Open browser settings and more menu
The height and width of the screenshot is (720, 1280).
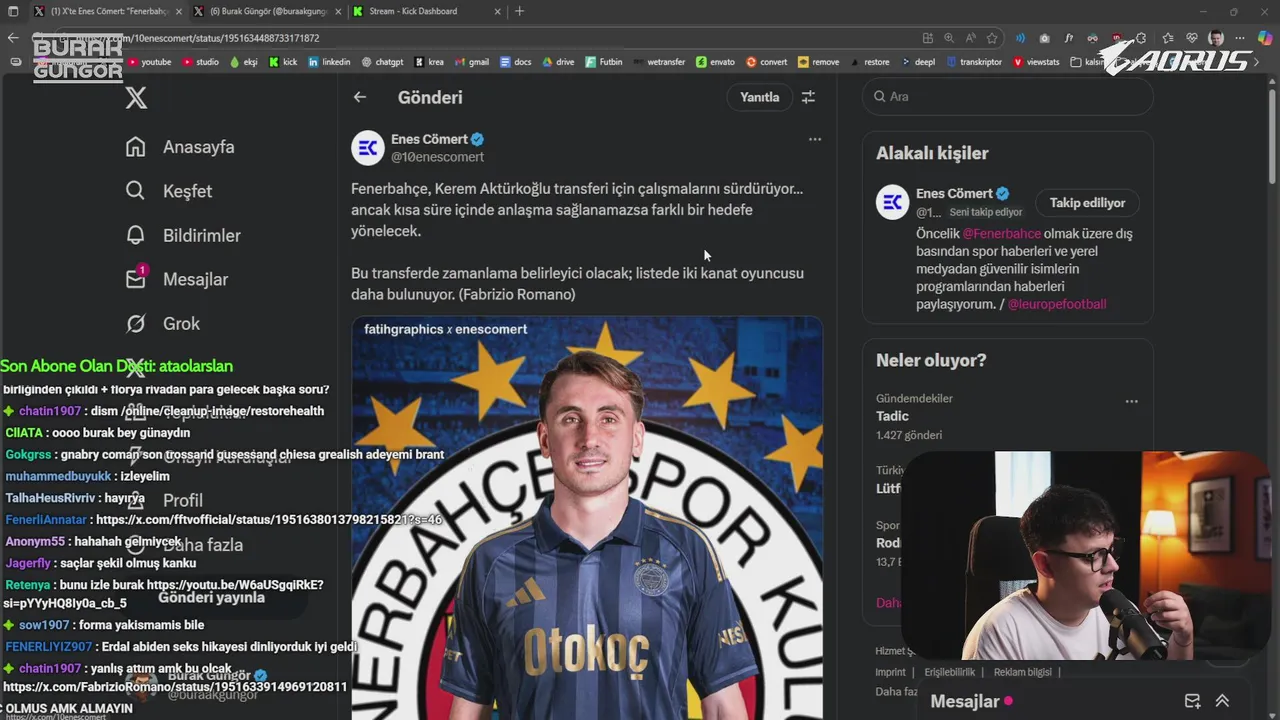click(x=1239, y=38)
